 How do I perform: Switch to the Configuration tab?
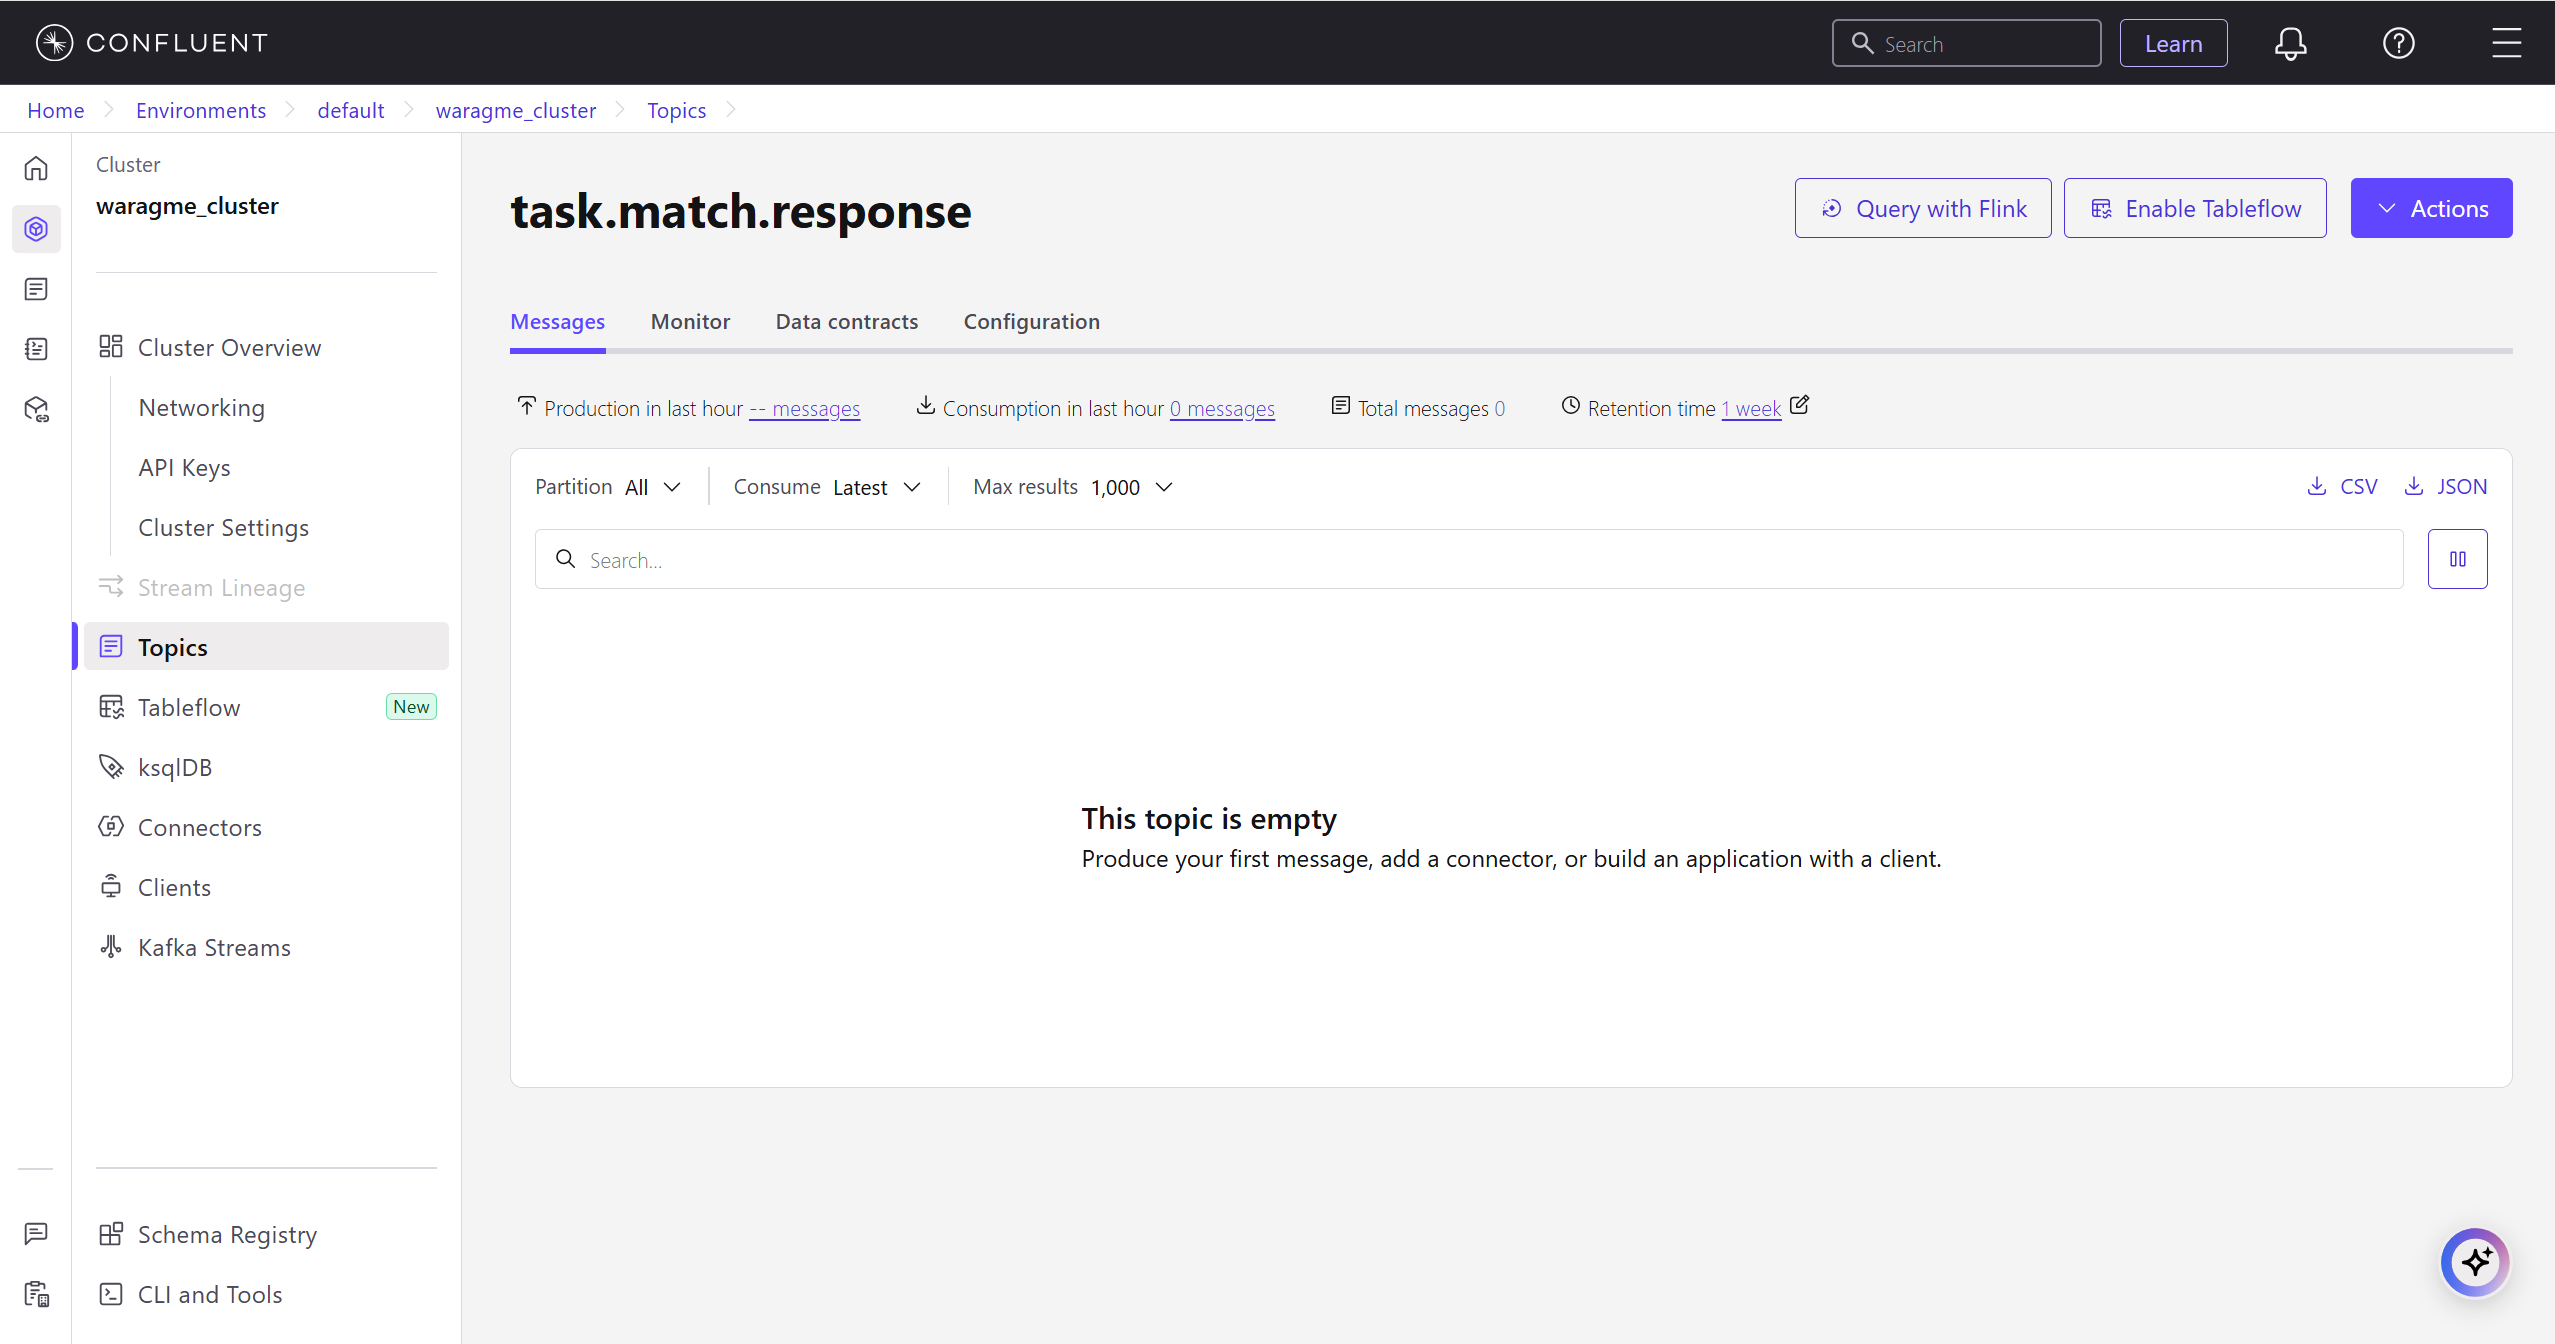click(1031, 322)
